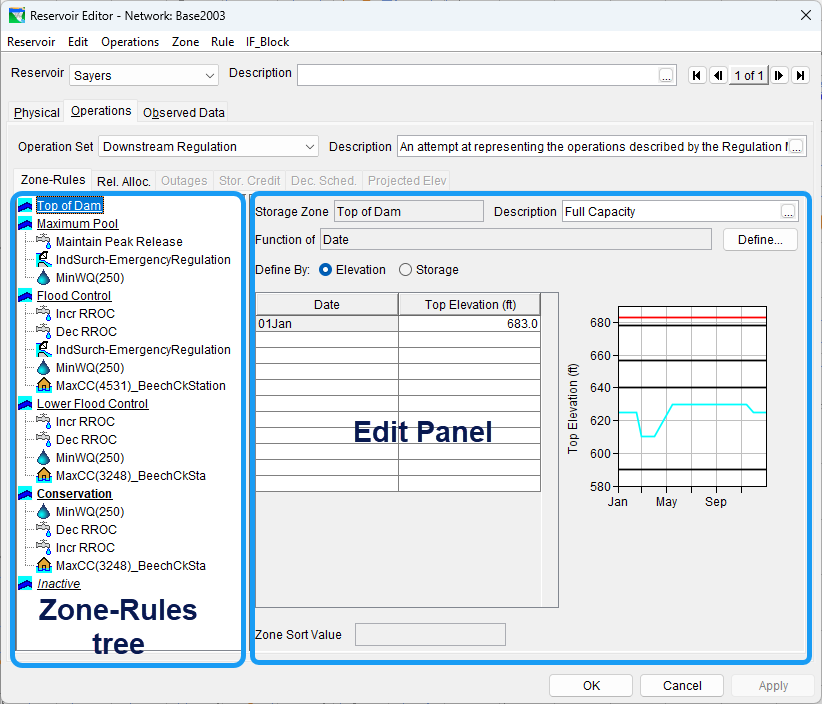Select the Elevation radio button
822x704 pixels.
[326, 270]
